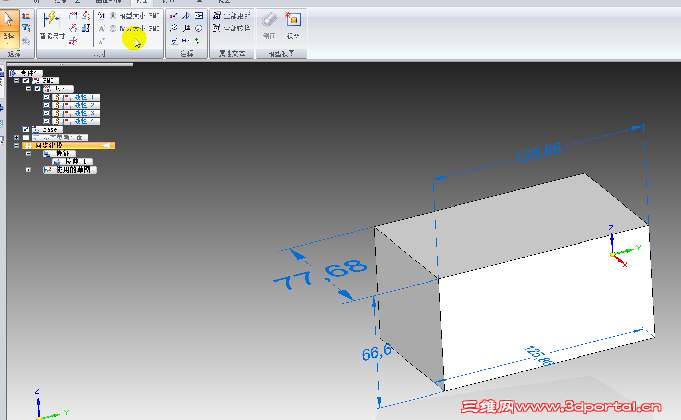Click the lower icon in the property text ribbon group
The image size is (681, 420).
point(217,28)
